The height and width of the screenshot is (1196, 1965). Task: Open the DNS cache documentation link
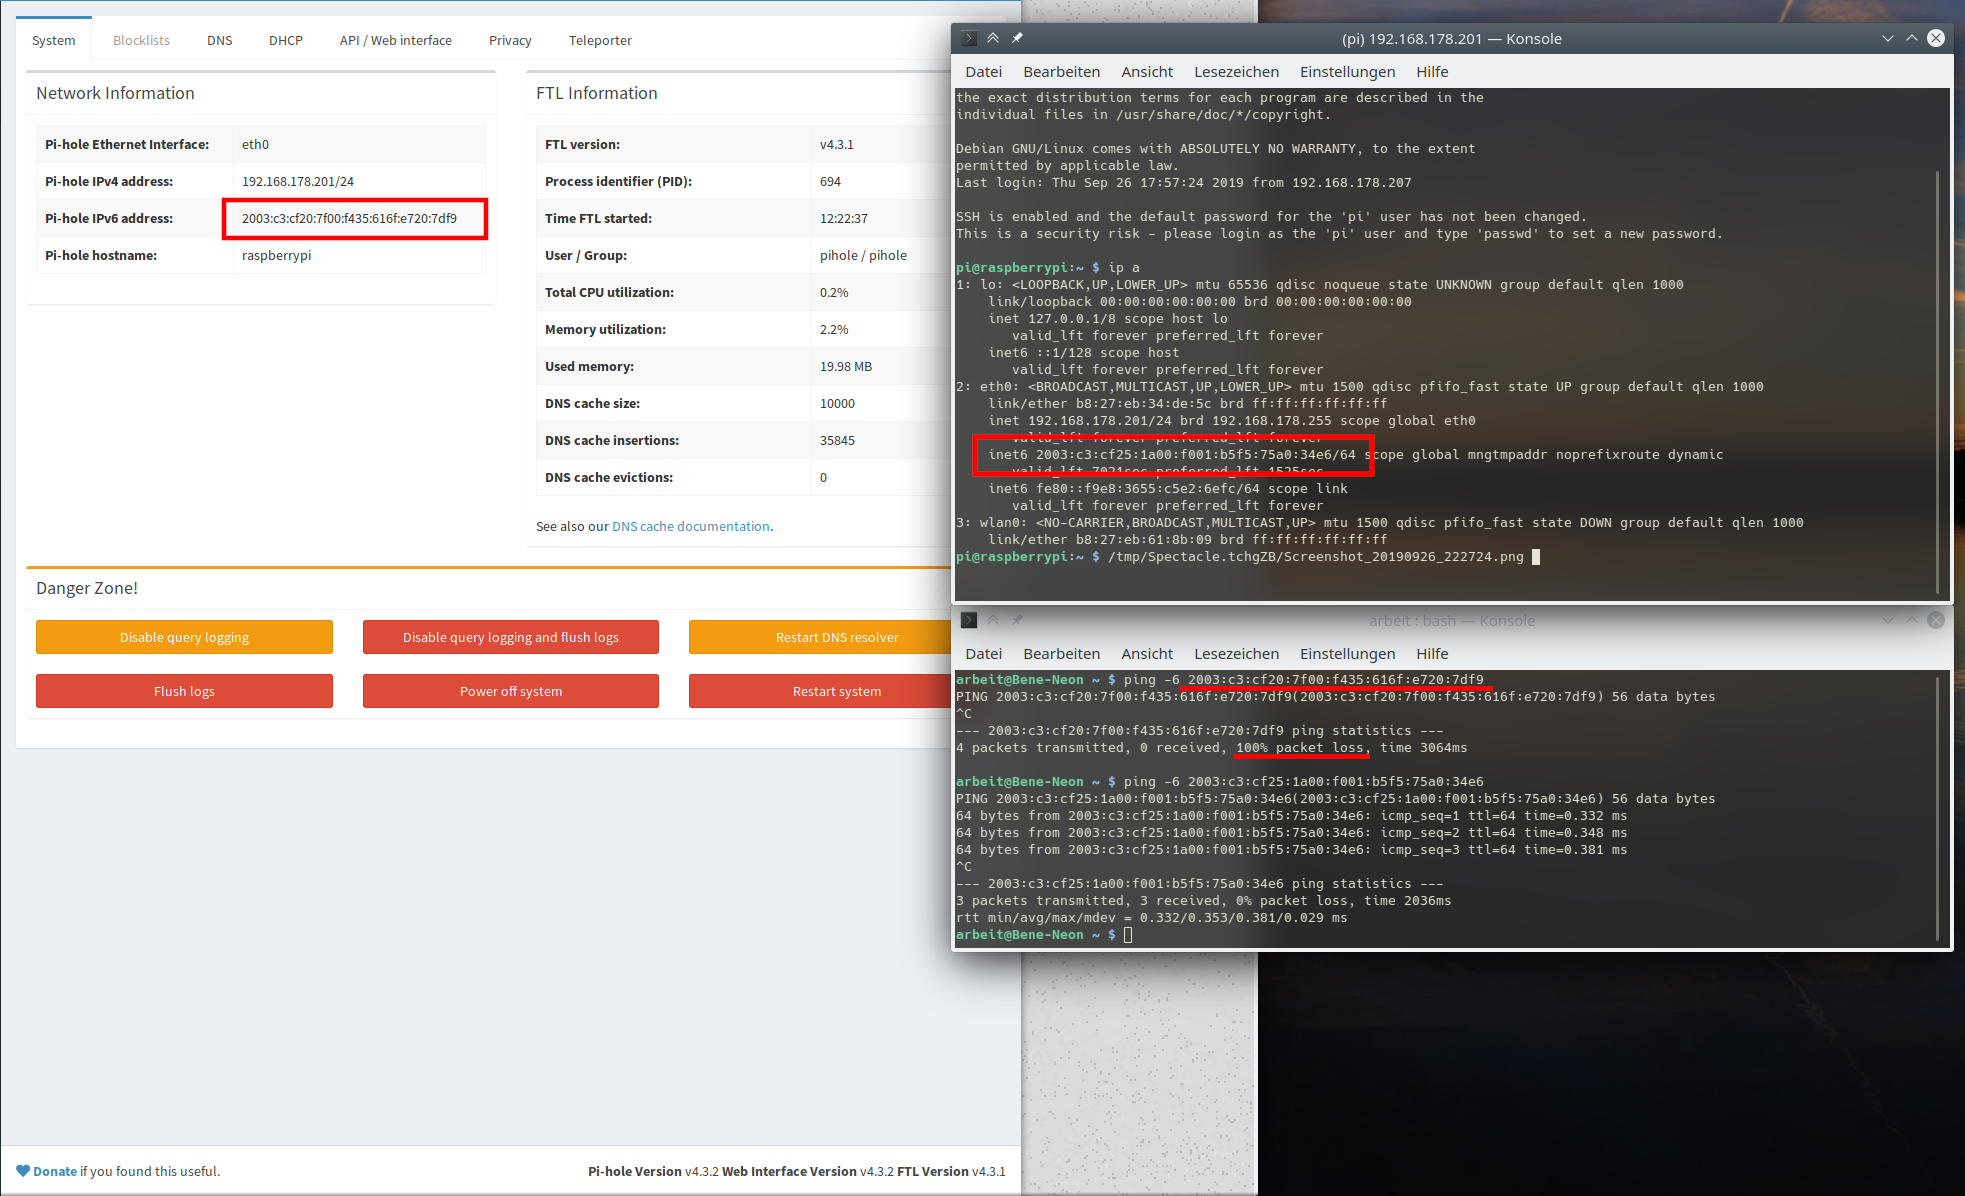point(691,525)
